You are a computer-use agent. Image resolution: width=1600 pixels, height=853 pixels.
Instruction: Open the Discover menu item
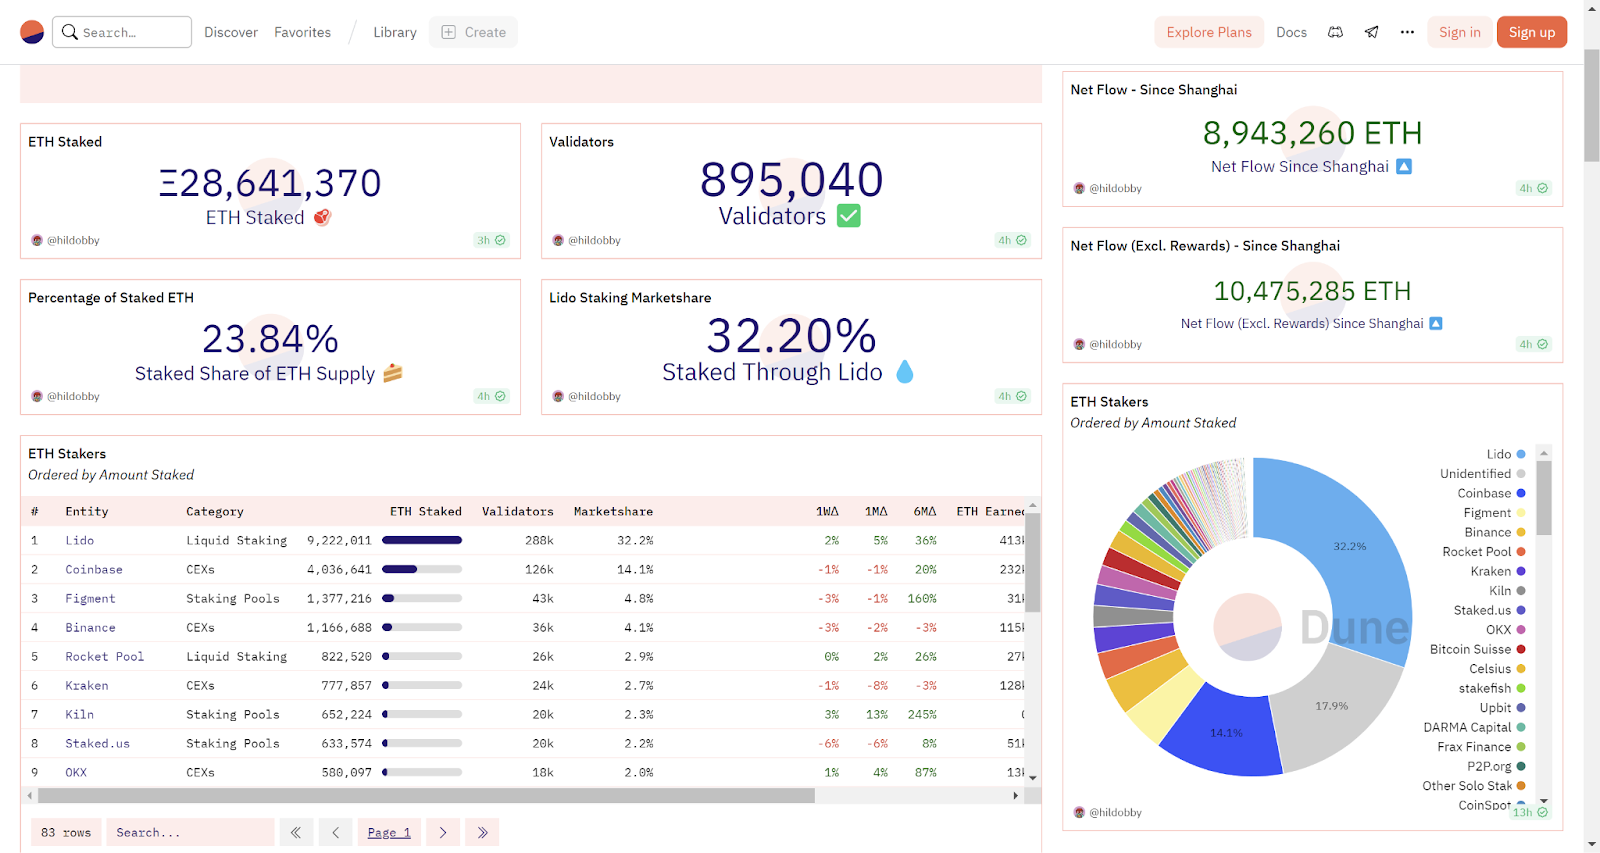coord(231,32)
